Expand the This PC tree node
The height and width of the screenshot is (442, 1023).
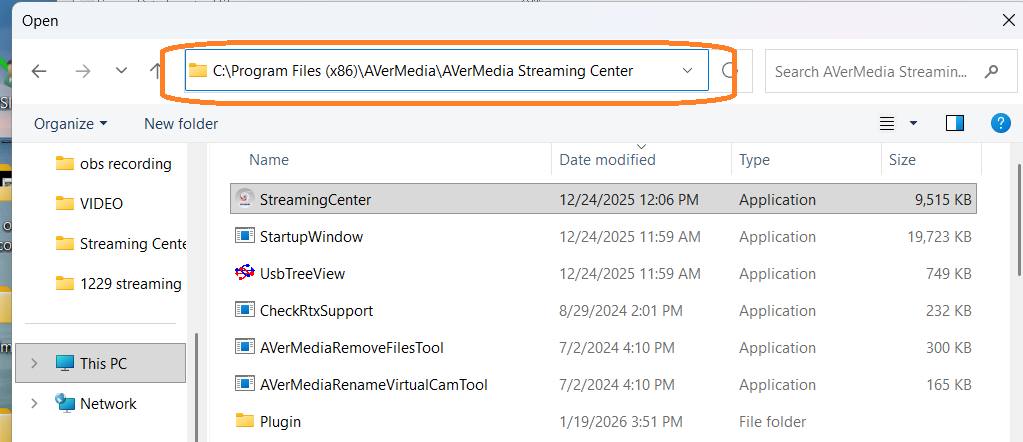click(35, 363)
